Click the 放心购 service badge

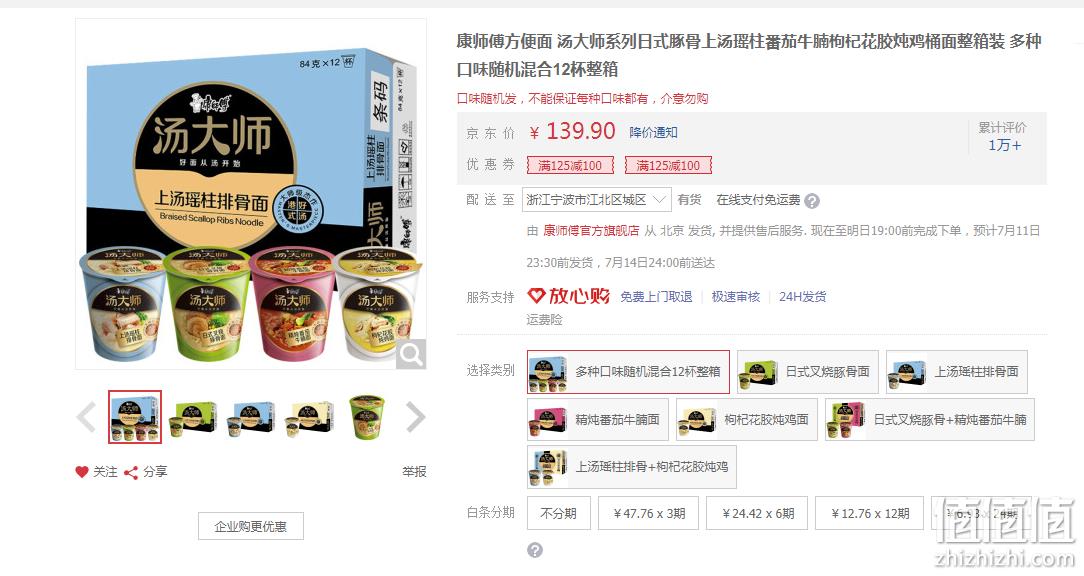568,296
